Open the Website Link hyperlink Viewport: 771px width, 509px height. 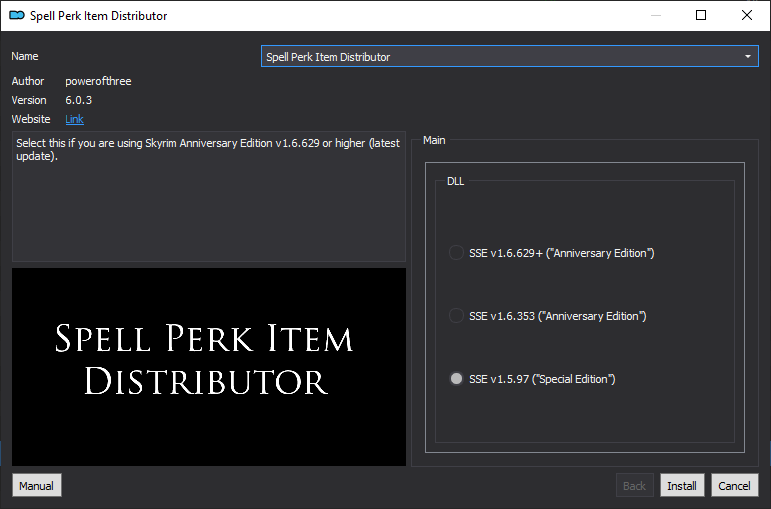click(74, 119)
